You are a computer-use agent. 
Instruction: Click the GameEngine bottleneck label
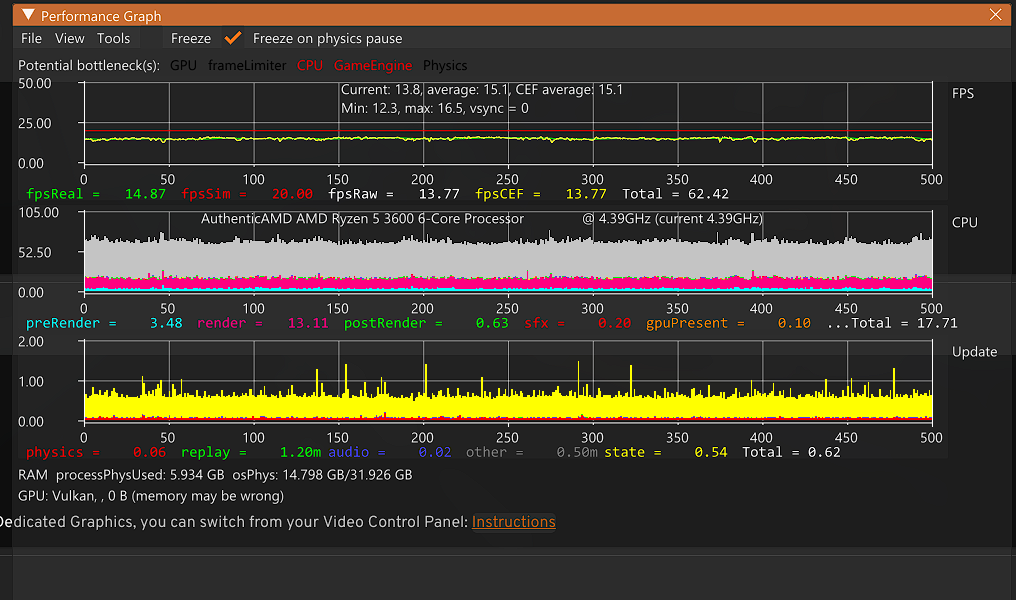click(373, 65)
